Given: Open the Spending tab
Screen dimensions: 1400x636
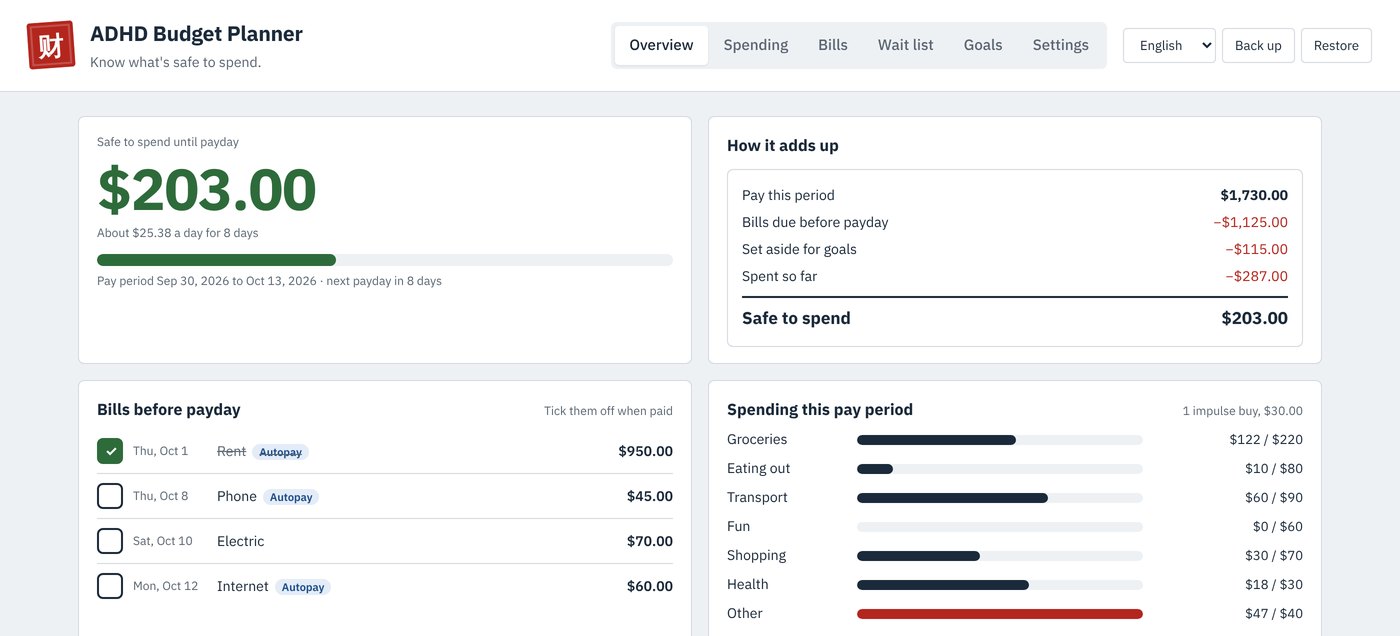Looking at the screenshot, I should coord(756,45).
